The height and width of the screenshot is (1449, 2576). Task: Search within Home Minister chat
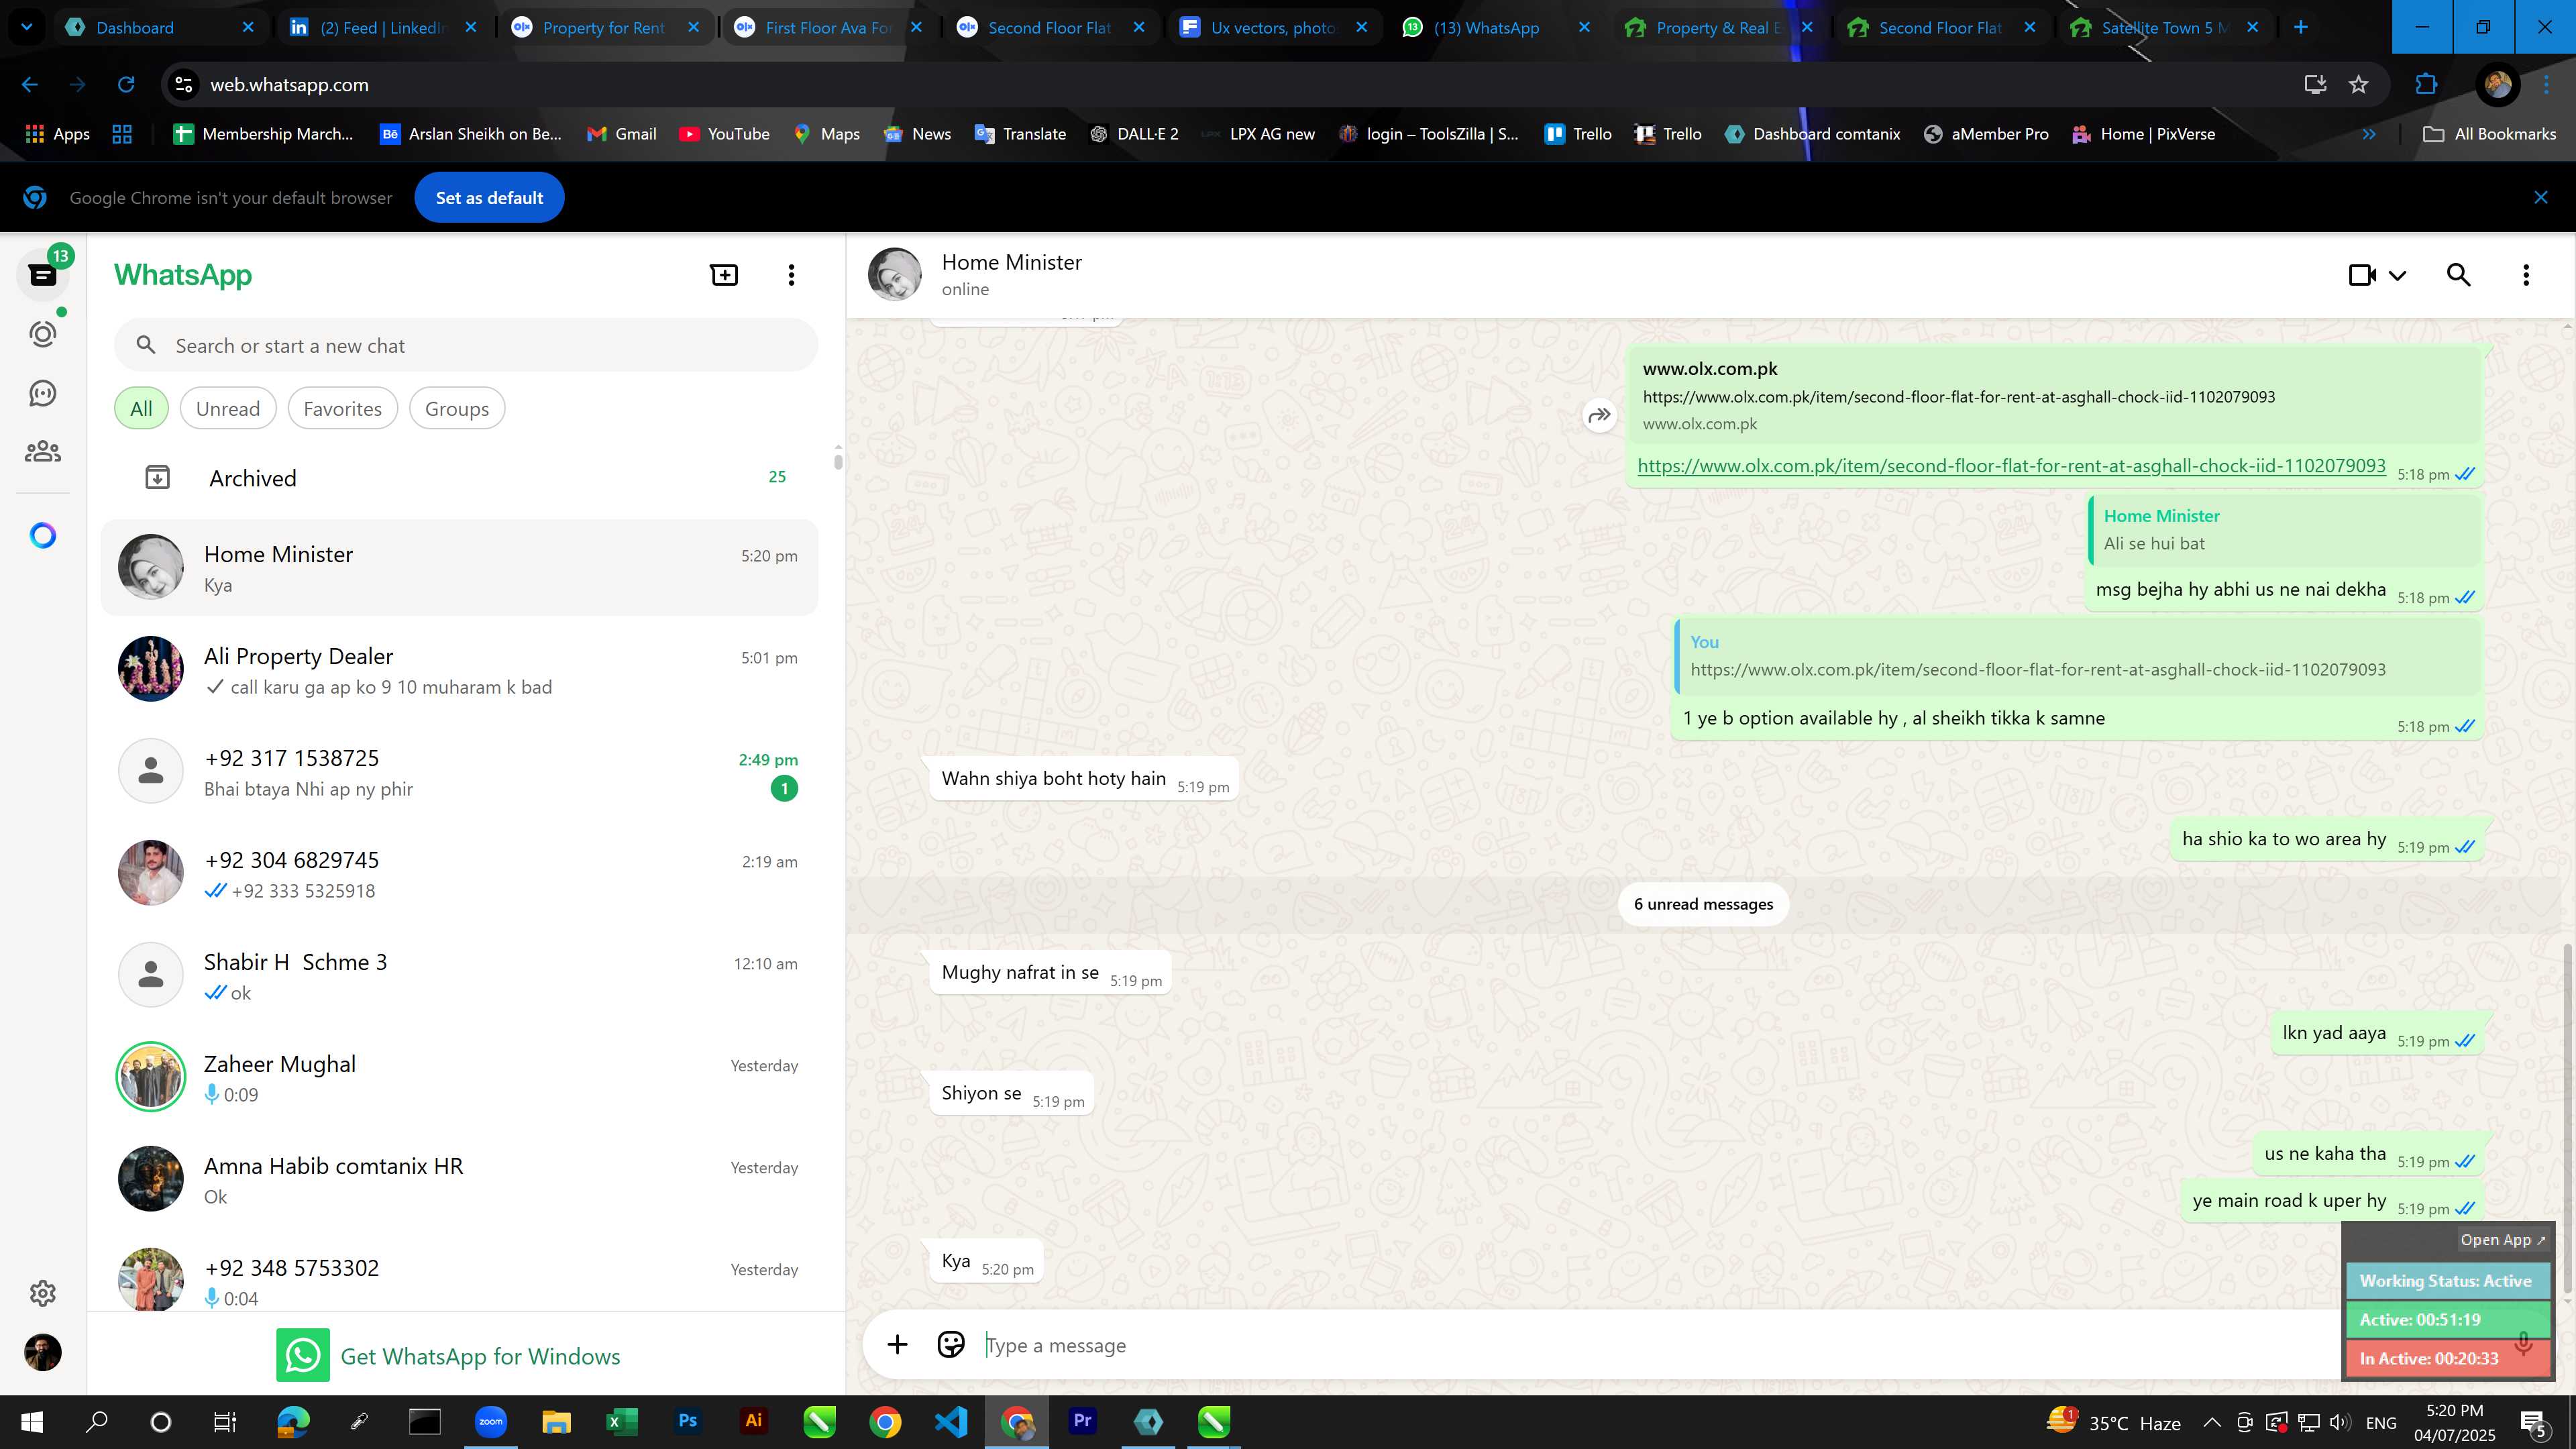[x=2459, y=275]
